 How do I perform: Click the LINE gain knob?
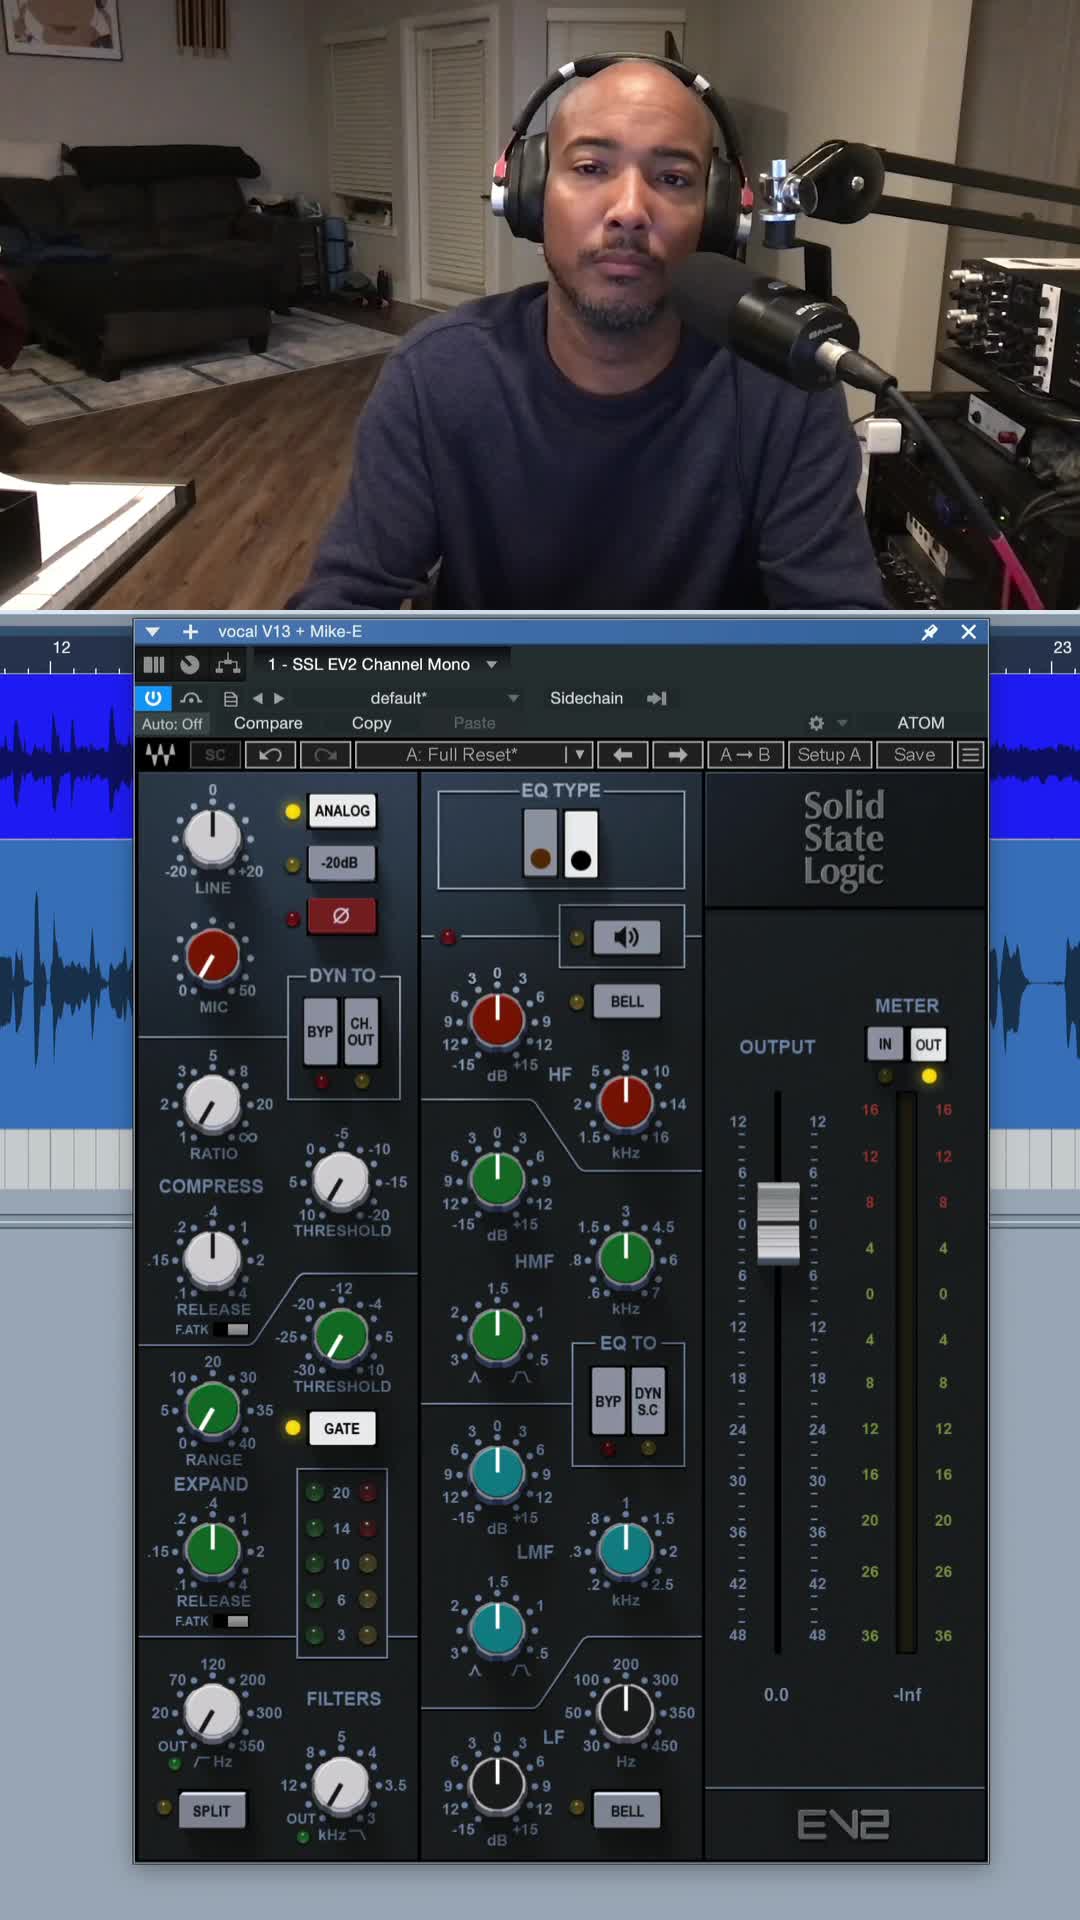pyautogui.click(x=212, y=837)
